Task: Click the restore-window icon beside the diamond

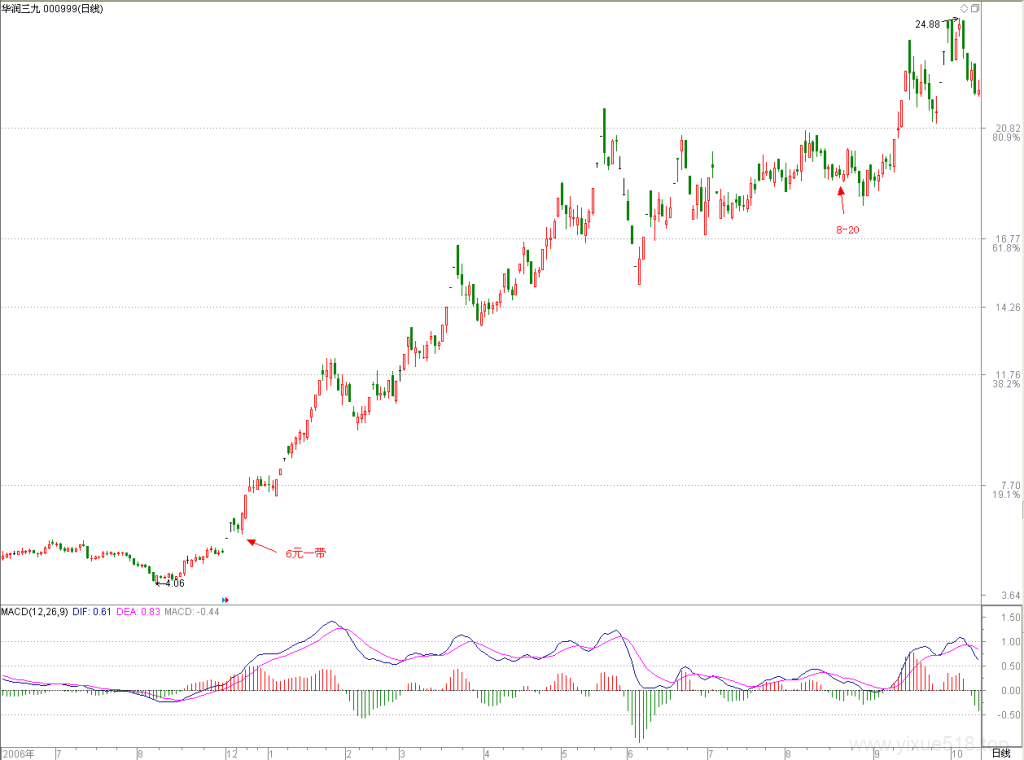Action: [974, 8]
